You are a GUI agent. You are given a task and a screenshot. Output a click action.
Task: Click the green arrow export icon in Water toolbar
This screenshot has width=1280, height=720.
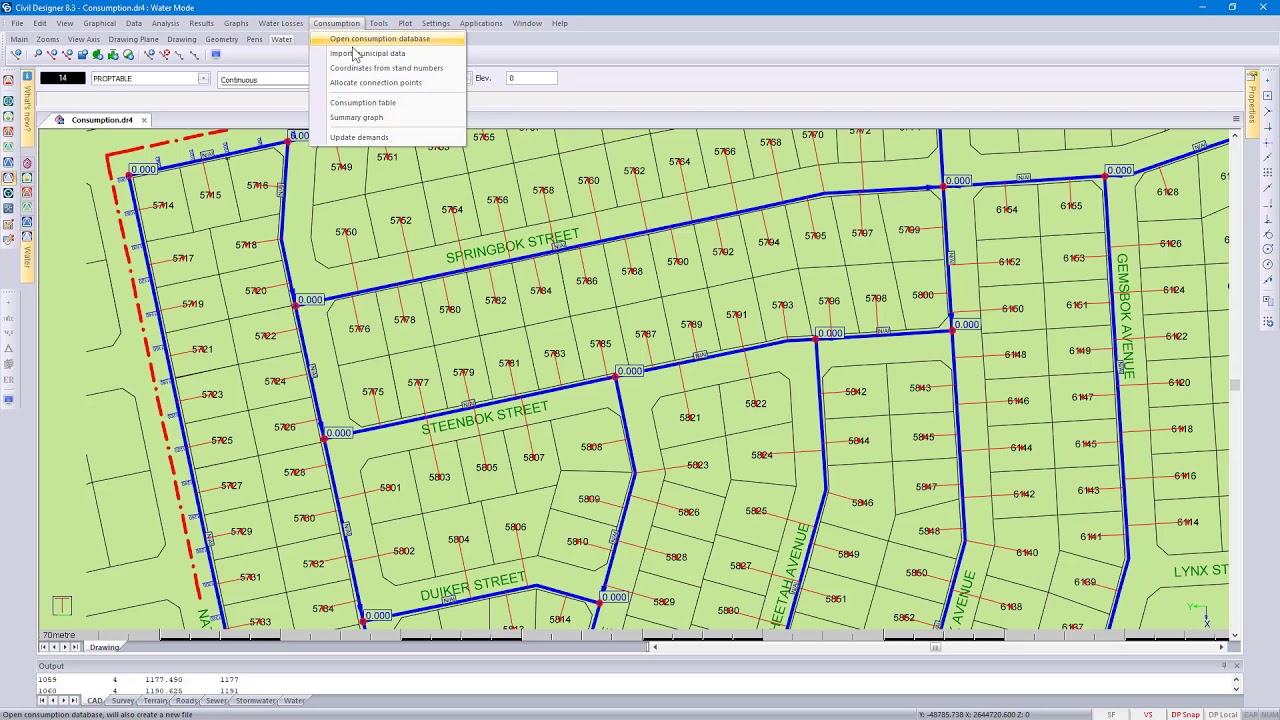coord(113,54)
